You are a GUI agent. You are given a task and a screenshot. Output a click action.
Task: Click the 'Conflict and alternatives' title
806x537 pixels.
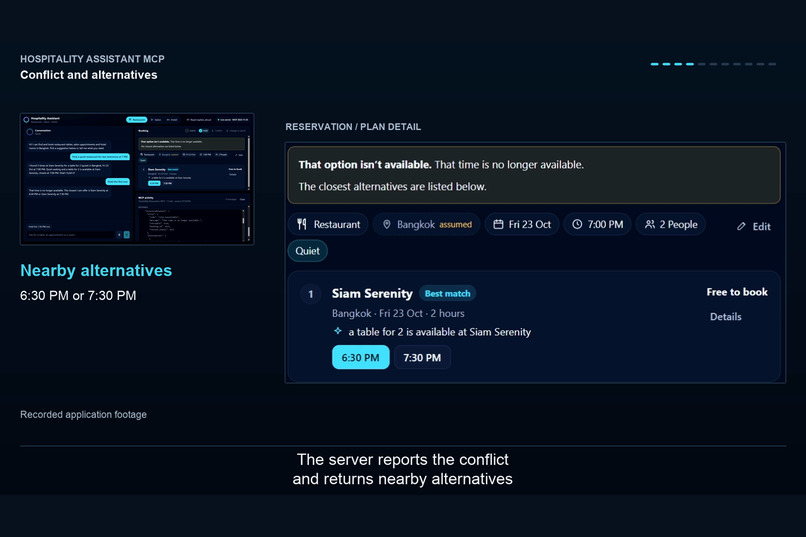pyautogui.click(x=89, y=75)
